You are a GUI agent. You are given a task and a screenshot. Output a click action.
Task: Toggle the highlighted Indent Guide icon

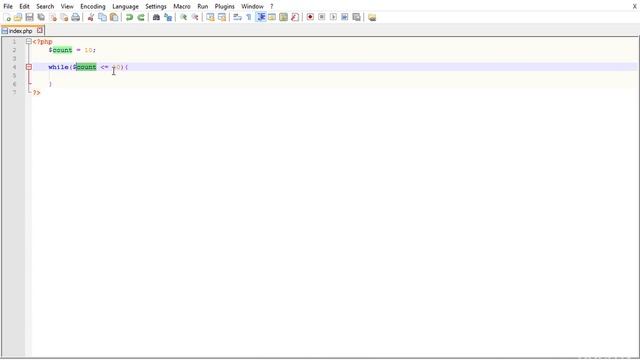pos(260,17)
